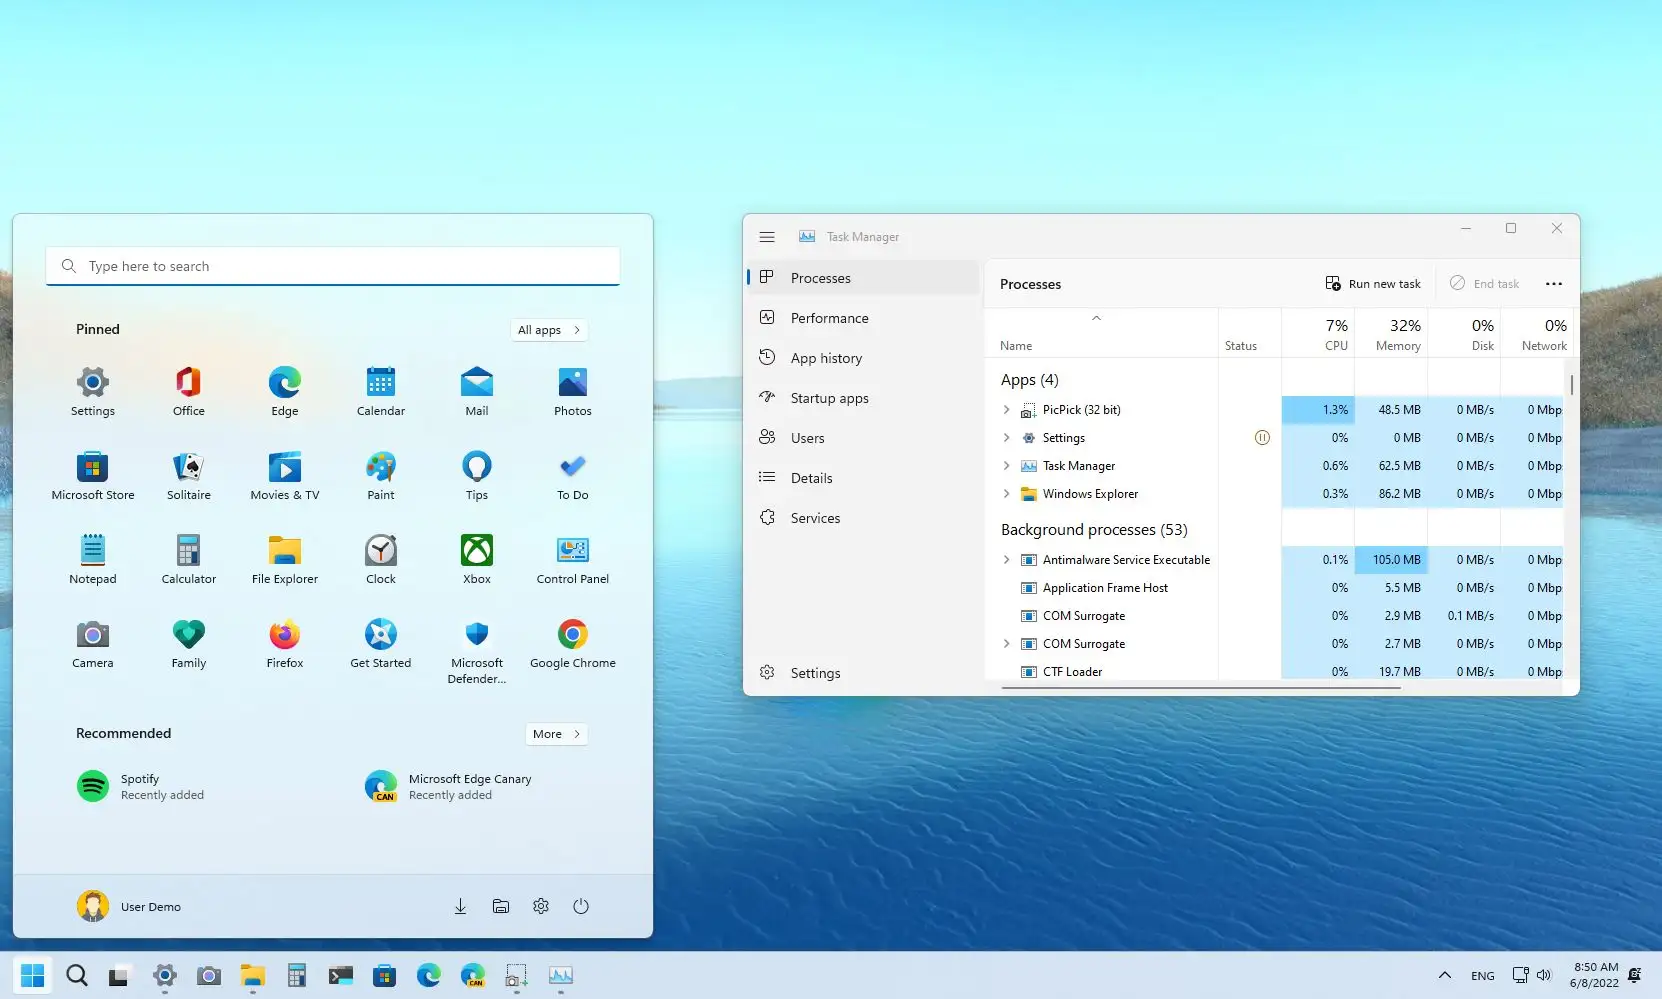Click the End task button
This screenshot has height=999, width=1662.
click(1486, 283)
